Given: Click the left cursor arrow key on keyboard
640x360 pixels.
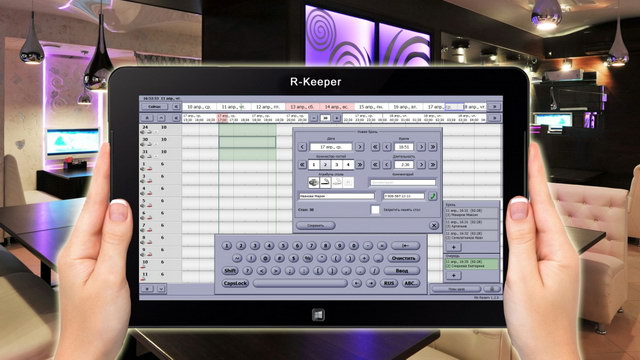Looking at the screenshot, I should (357, 283).
